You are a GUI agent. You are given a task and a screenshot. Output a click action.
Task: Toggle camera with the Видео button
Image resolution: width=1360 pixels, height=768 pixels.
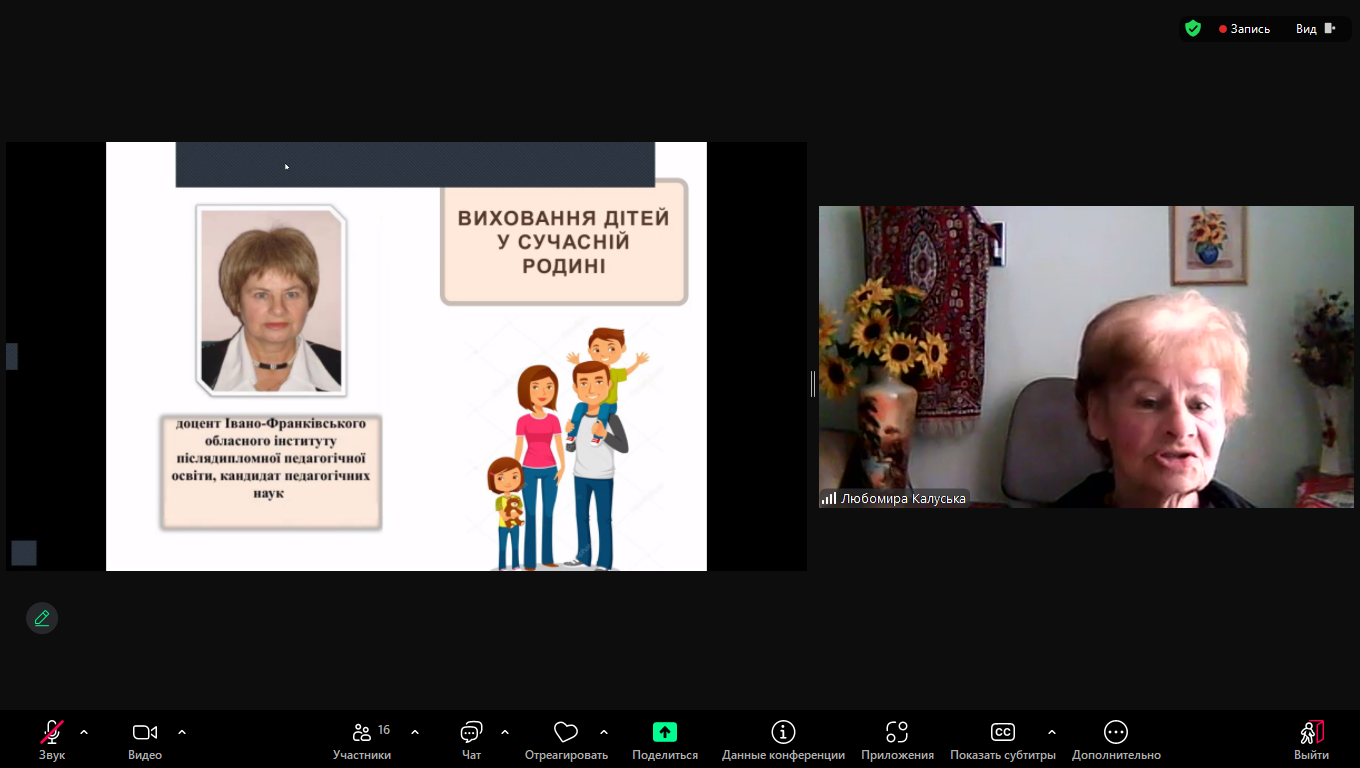(x=145, y=732)
